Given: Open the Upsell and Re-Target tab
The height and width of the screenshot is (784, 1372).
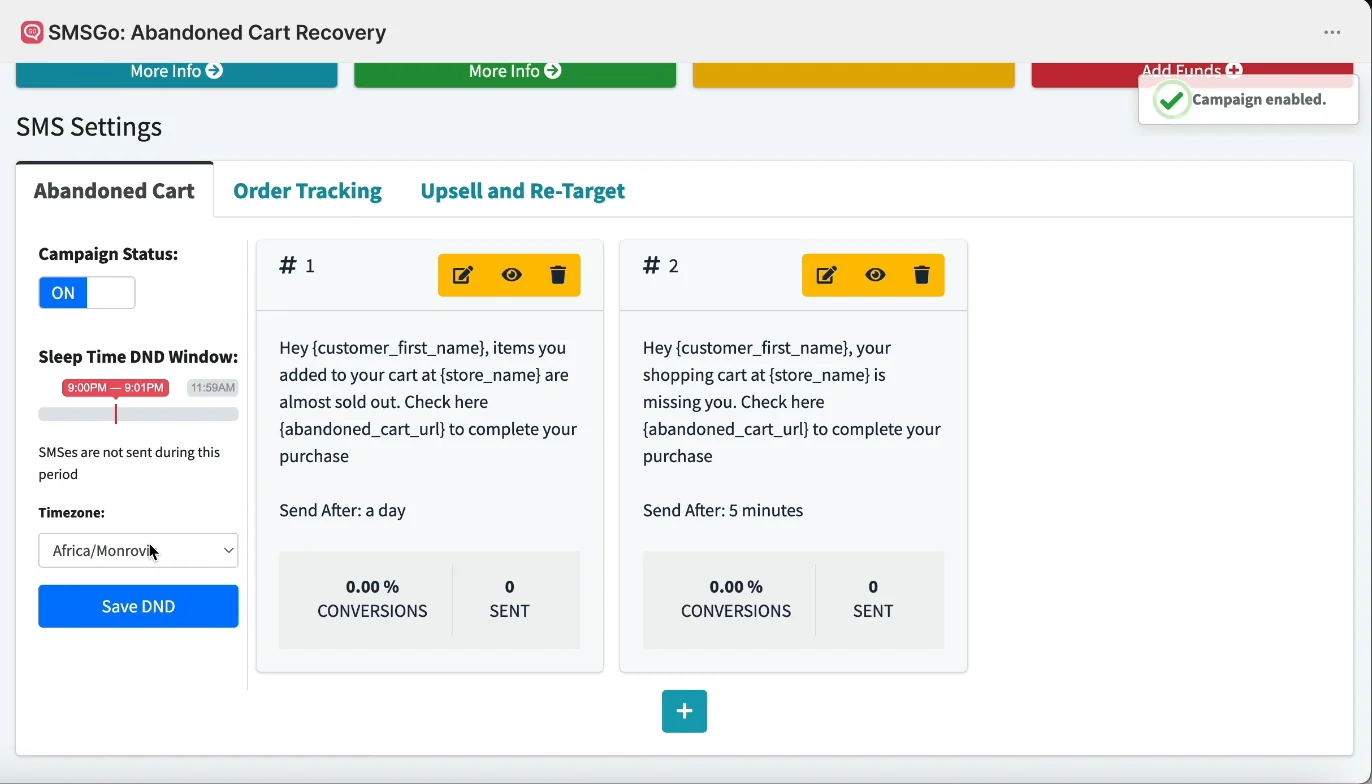Looking at the screenshot, I should 523,191.
